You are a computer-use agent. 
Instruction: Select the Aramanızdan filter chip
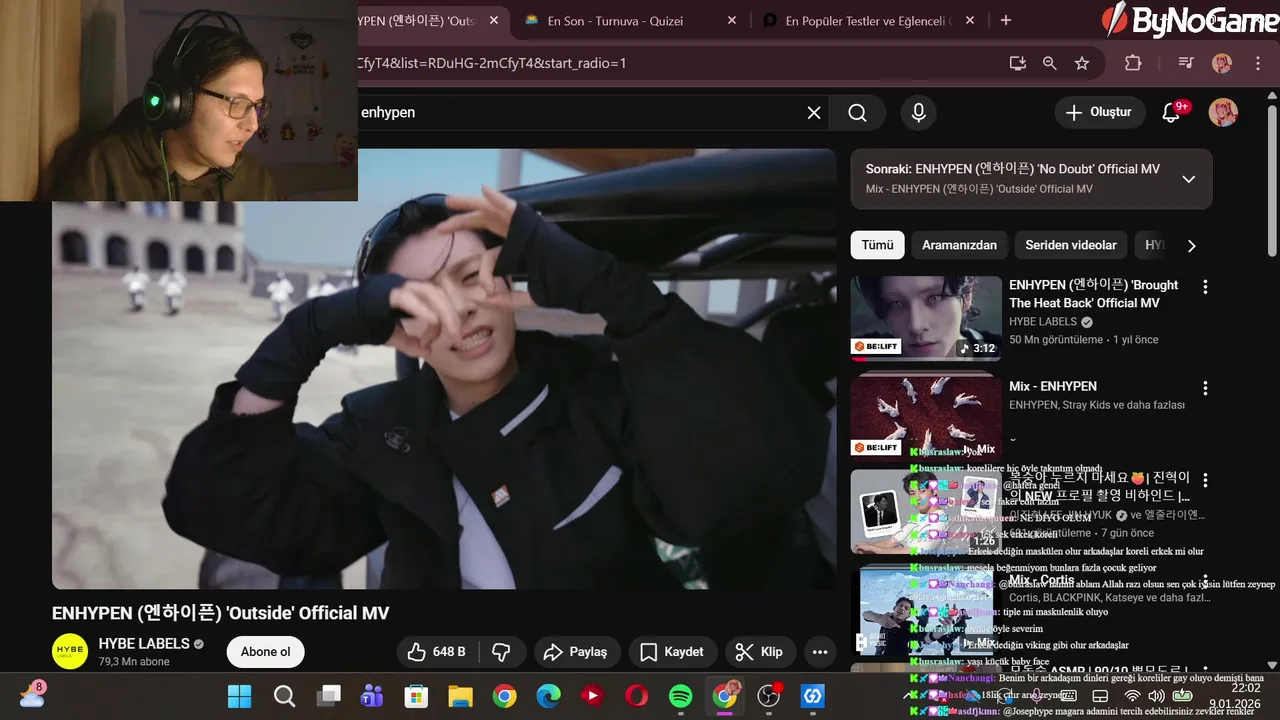959,245
